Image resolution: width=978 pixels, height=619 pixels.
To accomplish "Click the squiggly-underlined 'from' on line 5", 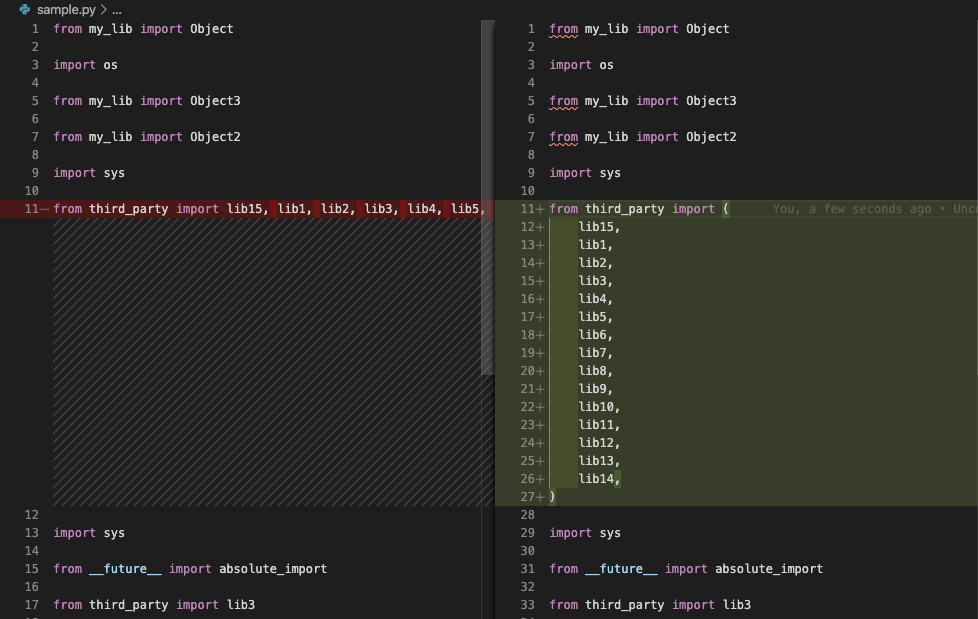I will (x=563, y=100).
